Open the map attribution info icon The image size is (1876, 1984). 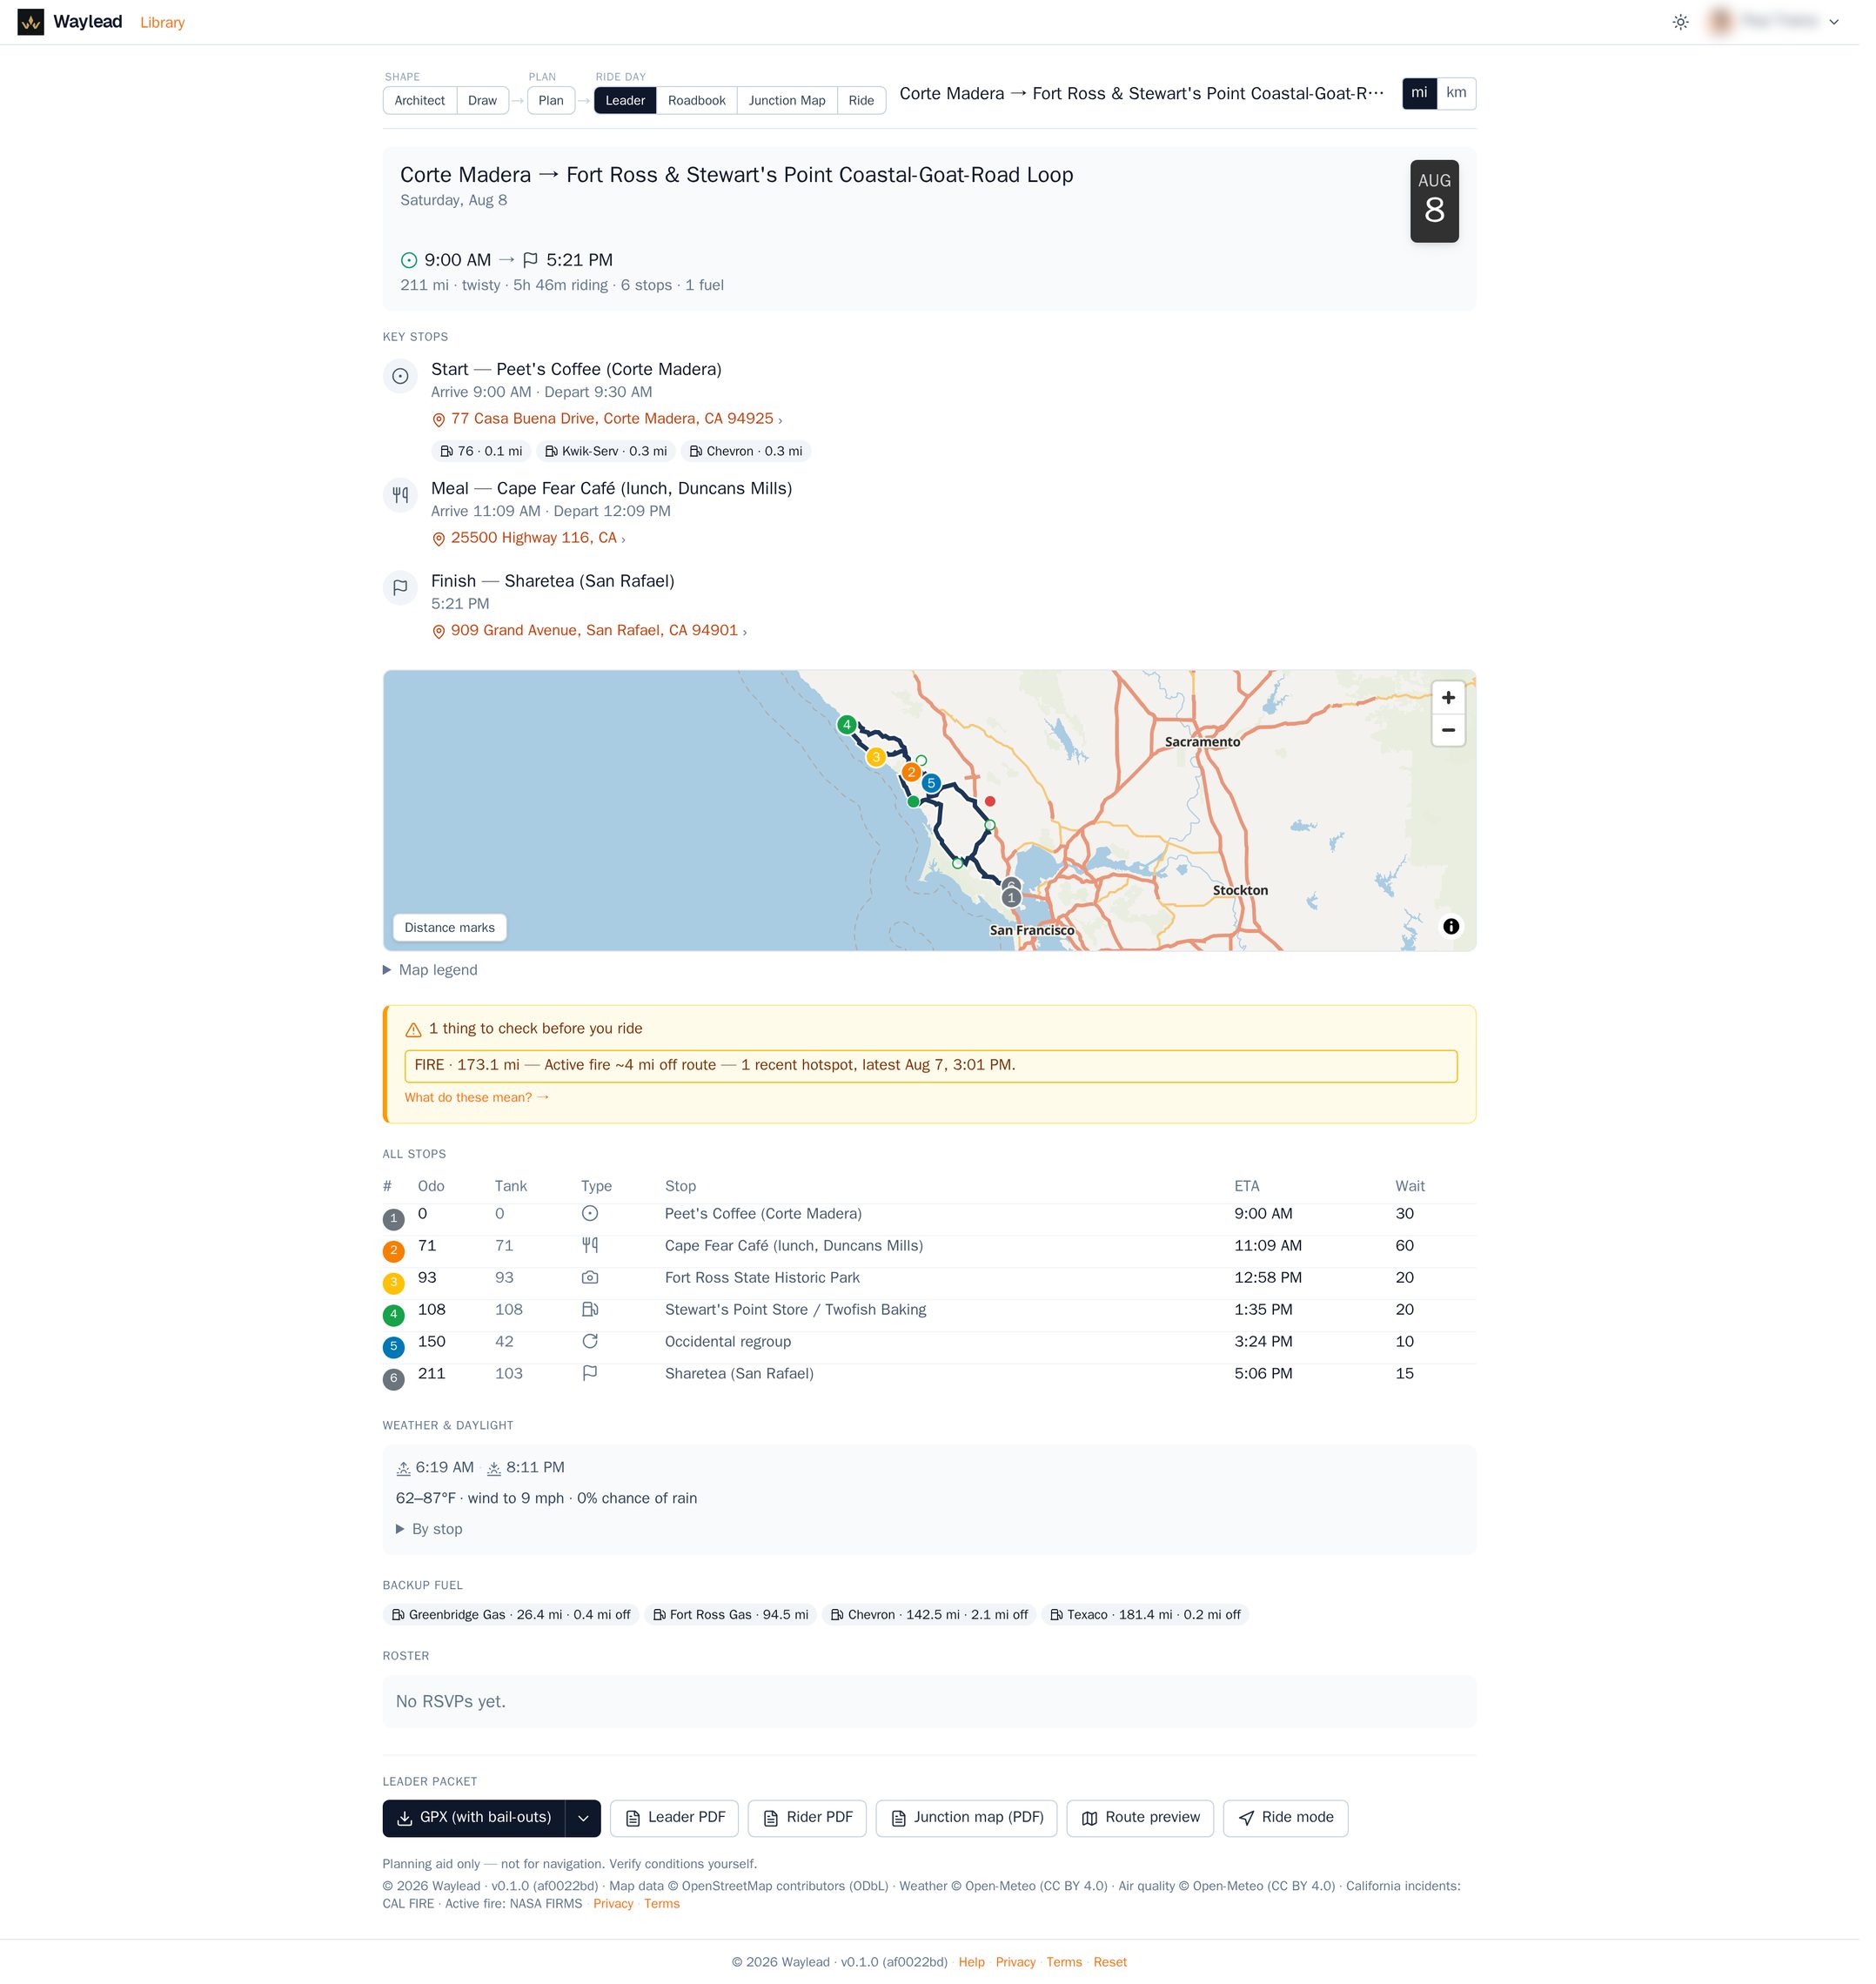pos(1464,935)
